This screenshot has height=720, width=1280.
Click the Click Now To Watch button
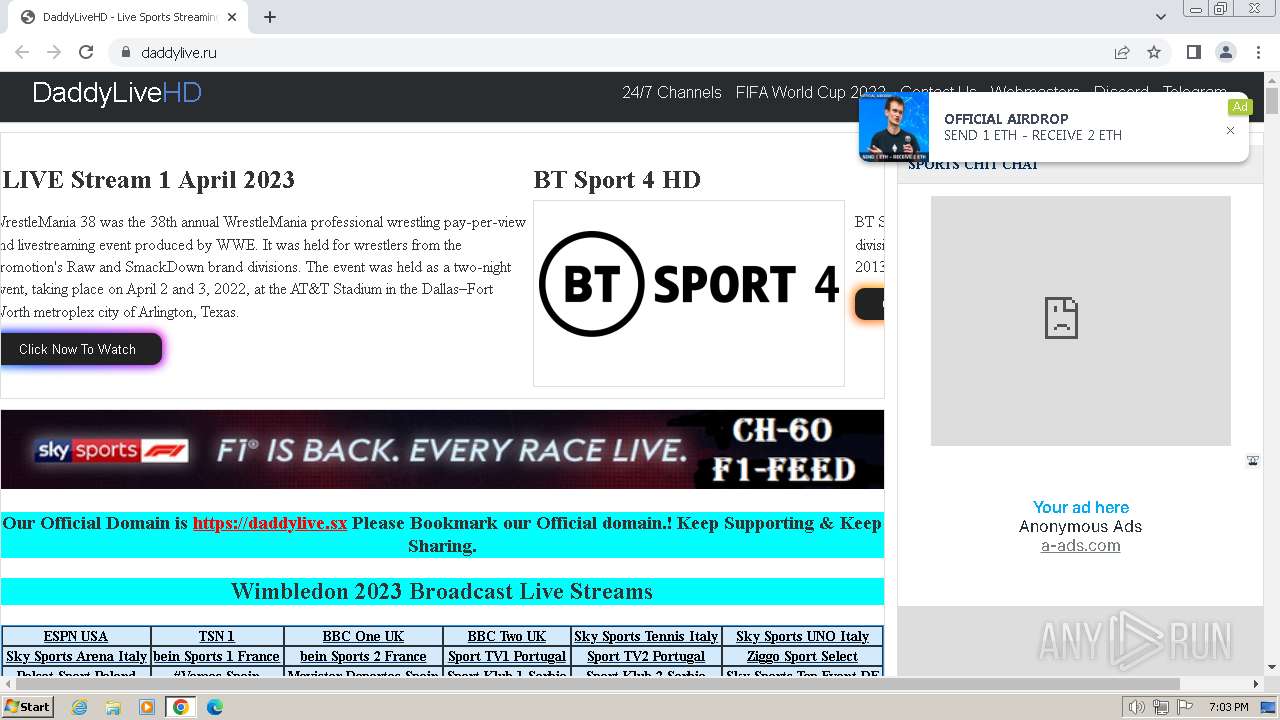click(80, 349)
